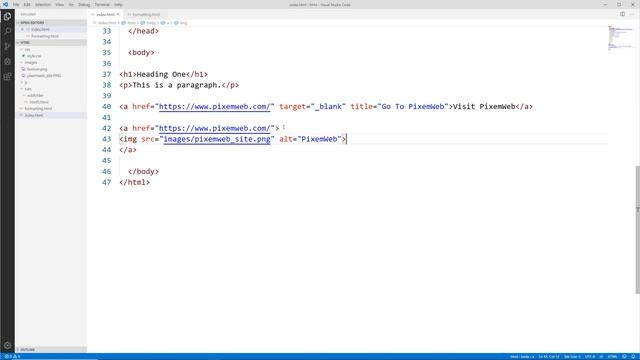Viewport: 640px width, 360px height.
Task: Open the Edit menu
Action: coord(27,4)
